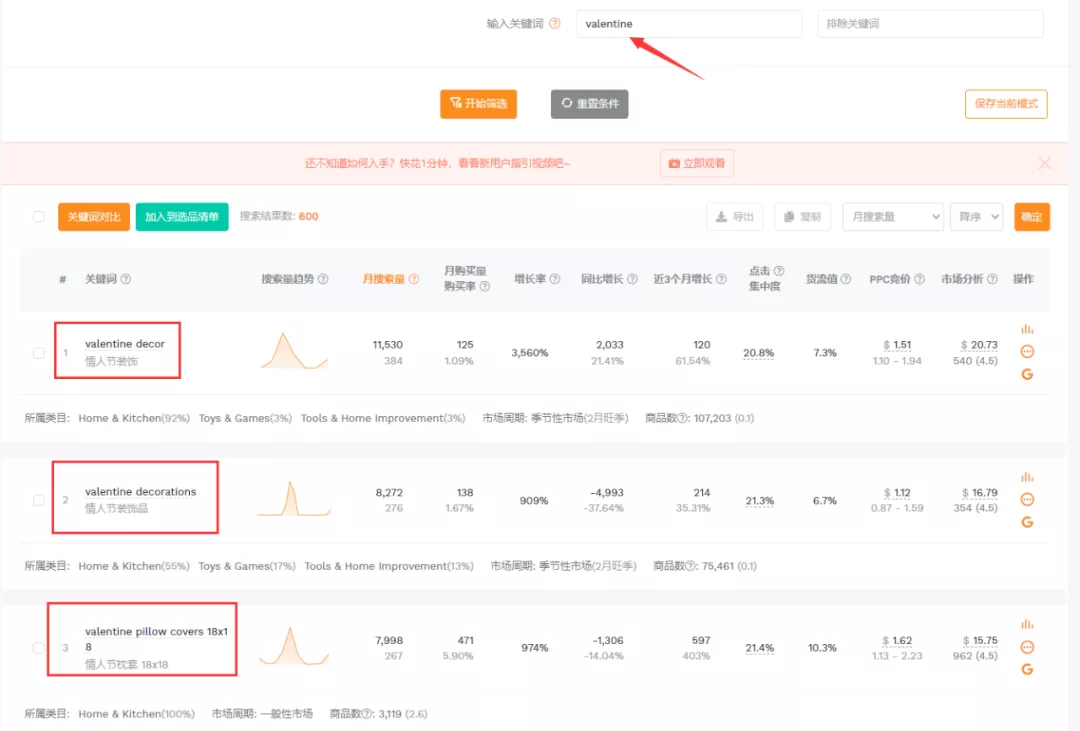1080x731 pixels.
Task: Click the keyword input field containing valentine
Action: 688,23
